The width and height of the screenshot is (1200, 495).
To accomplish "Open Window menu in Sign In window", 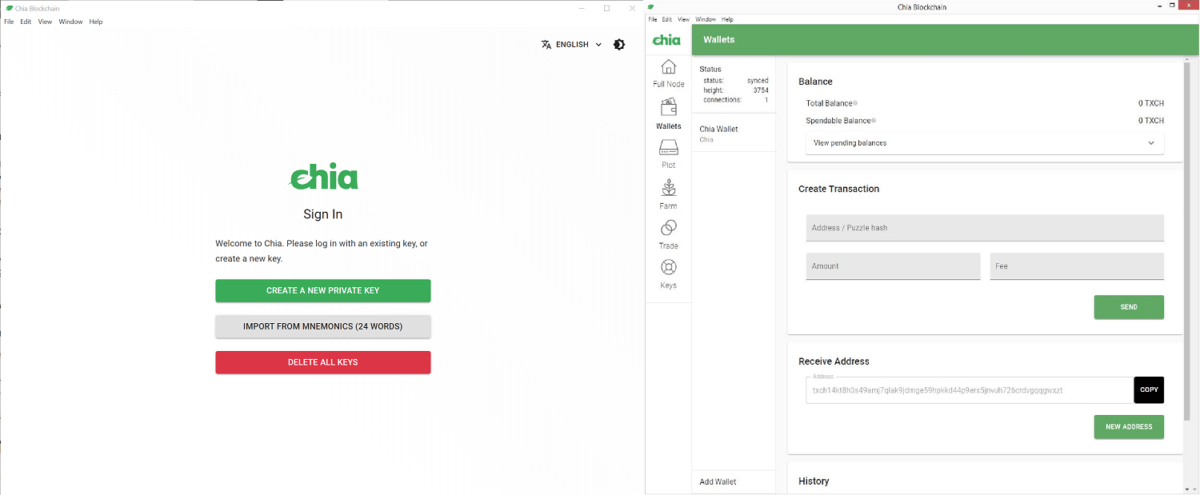I will click(71, 21).
